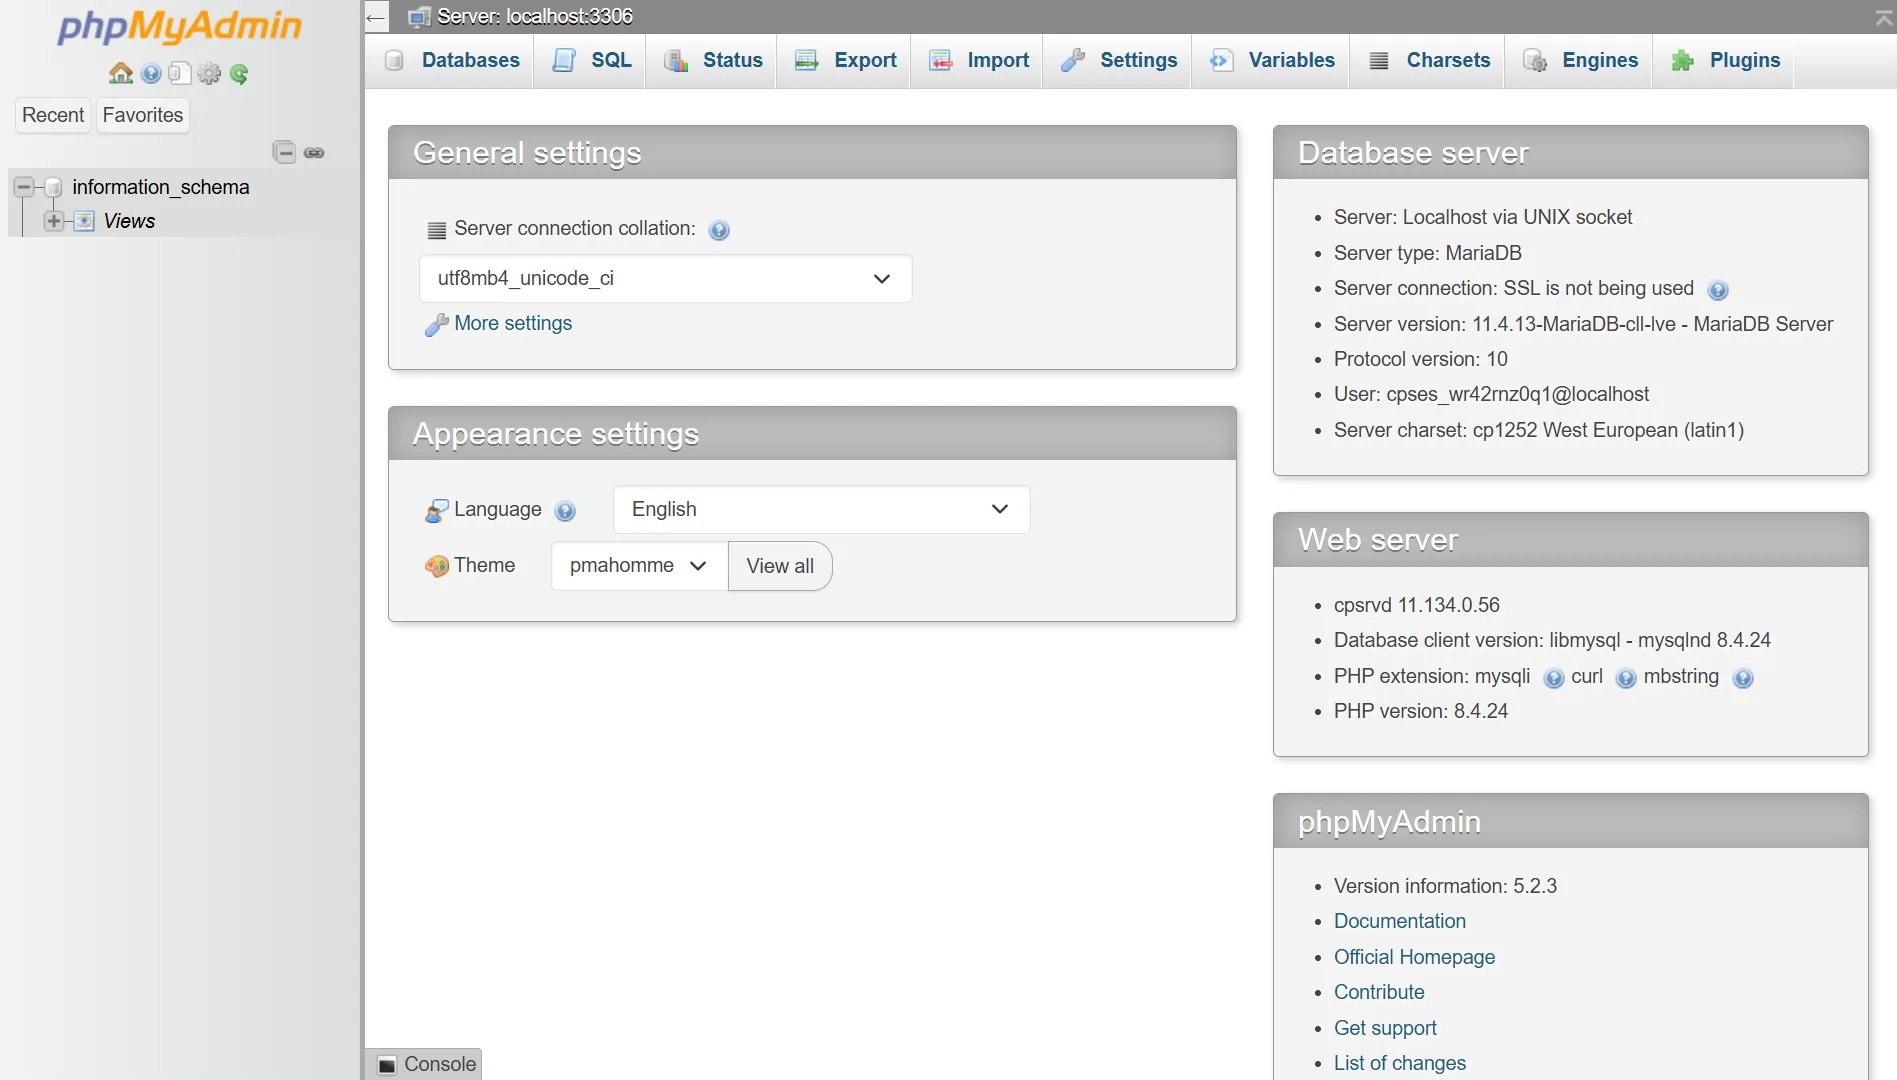
Task: Click the Get support link
Action: (x=1385, y=1028)
